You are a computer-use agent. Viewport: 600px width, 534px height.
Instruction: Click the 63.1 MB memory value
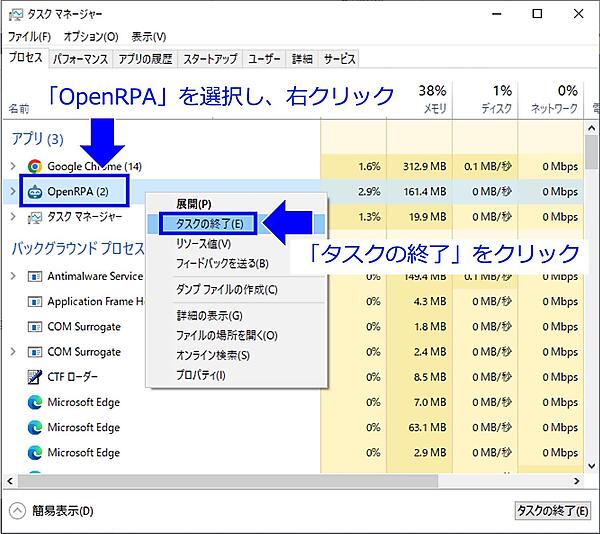(427, 427)
